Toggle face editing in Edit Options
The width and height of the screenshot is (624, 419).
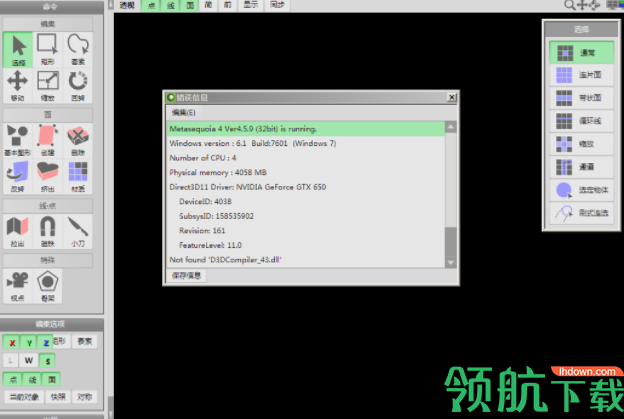[x=51, y=379]
